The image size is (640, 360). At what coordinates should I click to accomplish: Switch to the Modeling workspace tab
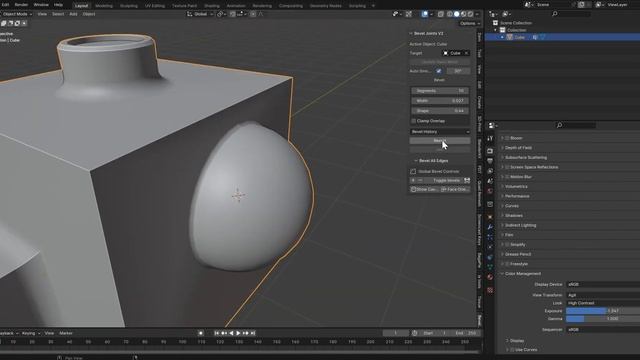coord(104,6)
